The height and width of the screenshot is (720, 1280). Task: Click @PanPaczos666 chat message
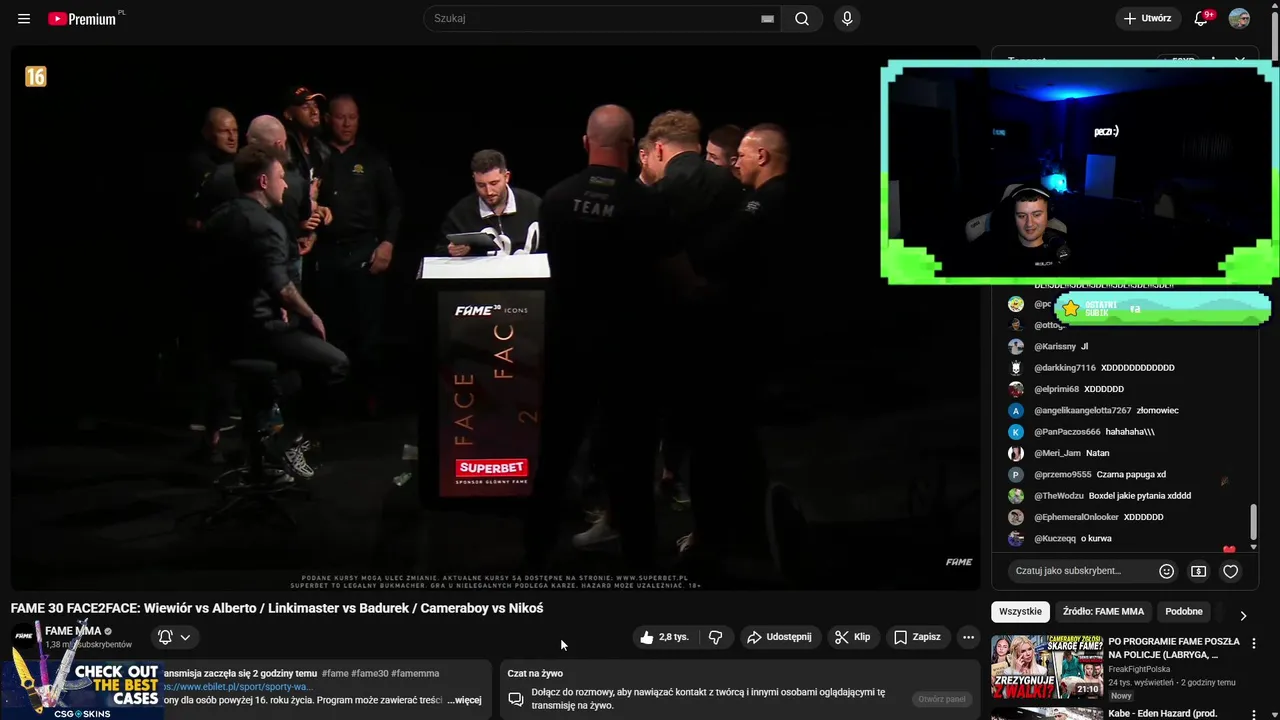(x=1094, y=432)
